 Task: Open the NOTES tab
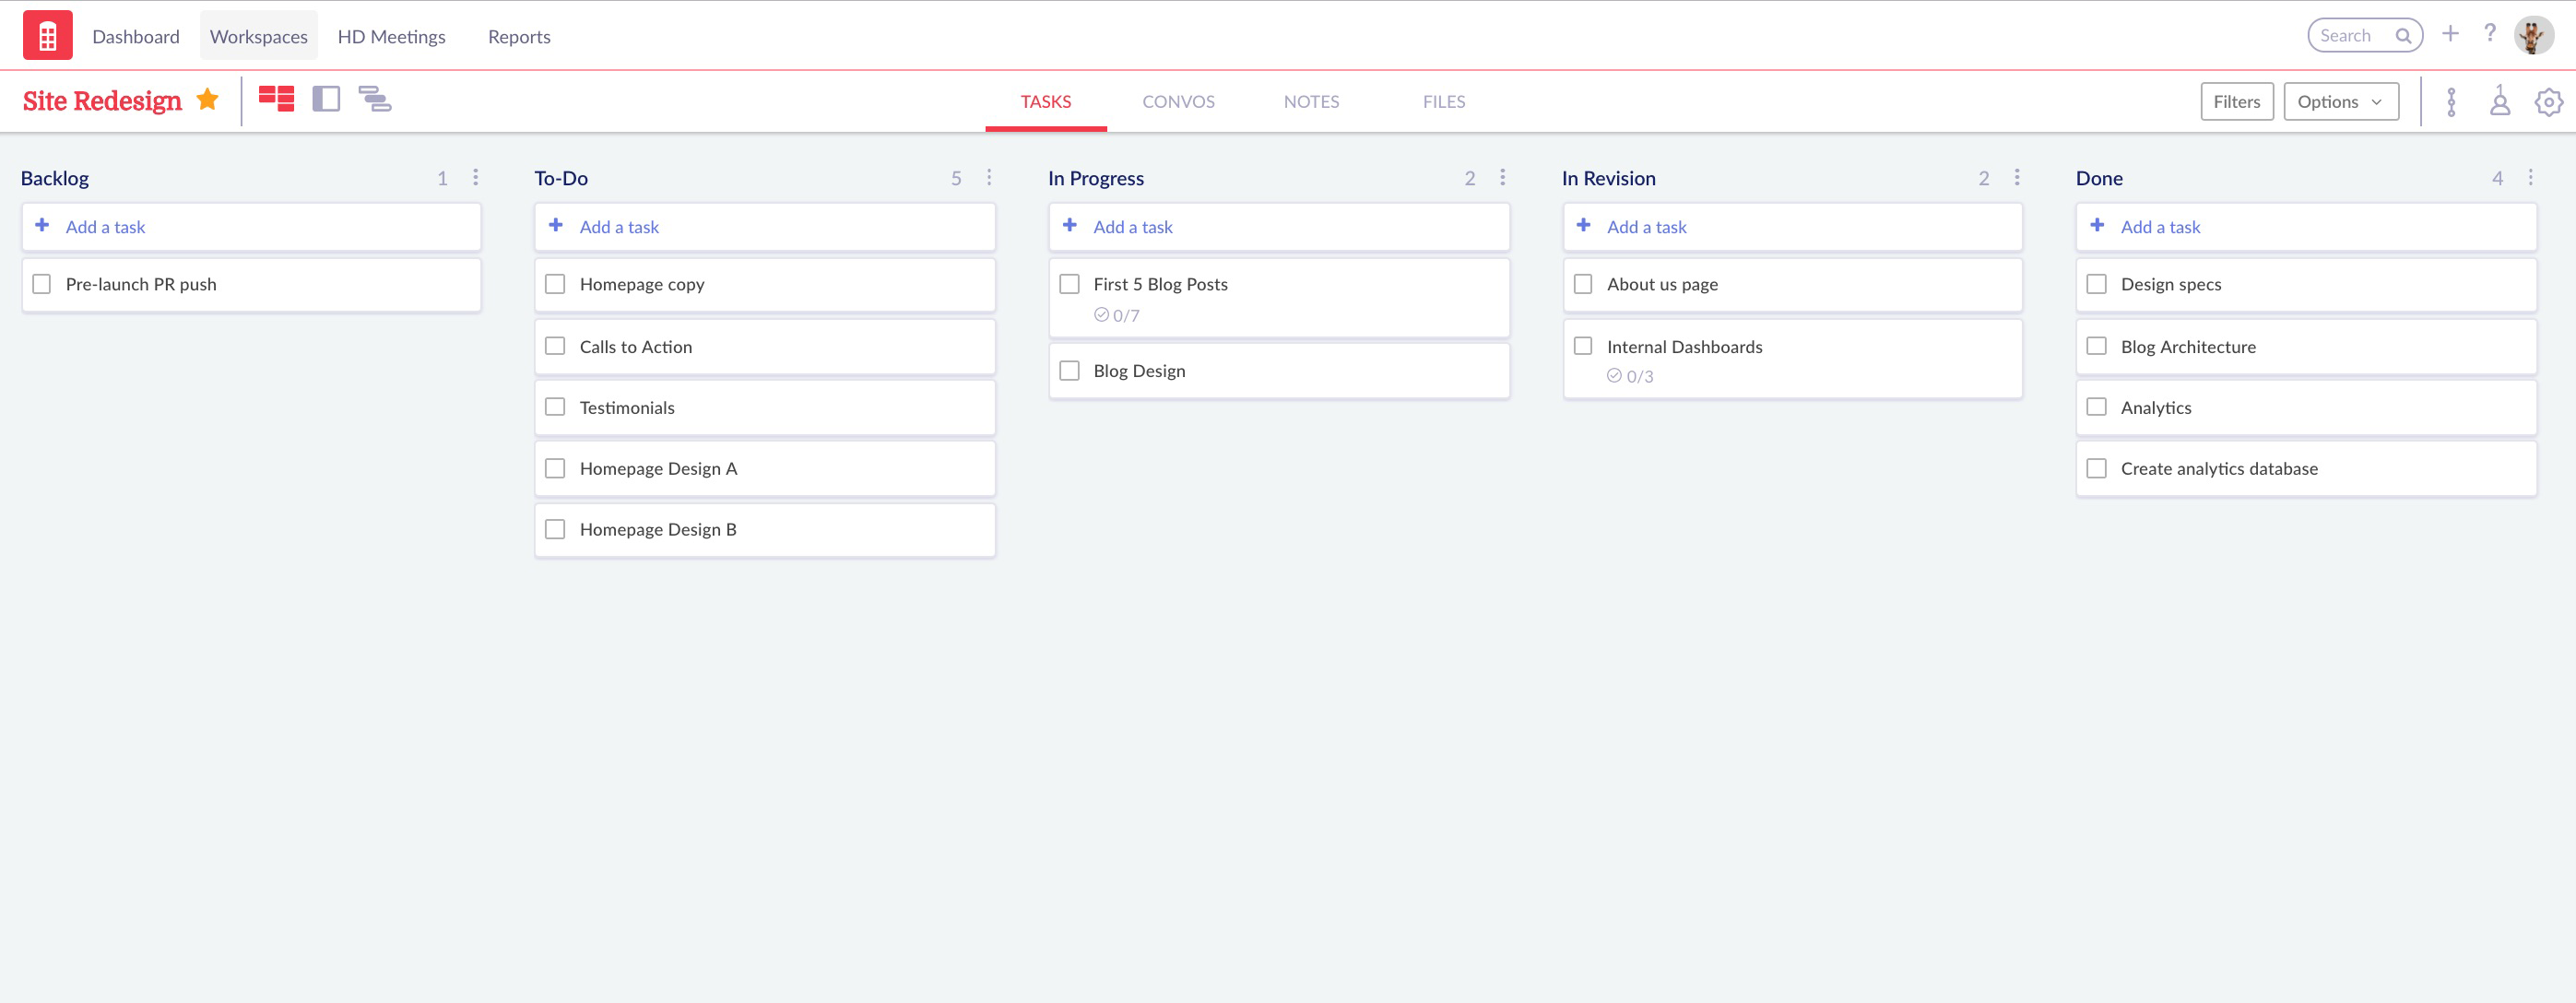(x=1311, y=101)
